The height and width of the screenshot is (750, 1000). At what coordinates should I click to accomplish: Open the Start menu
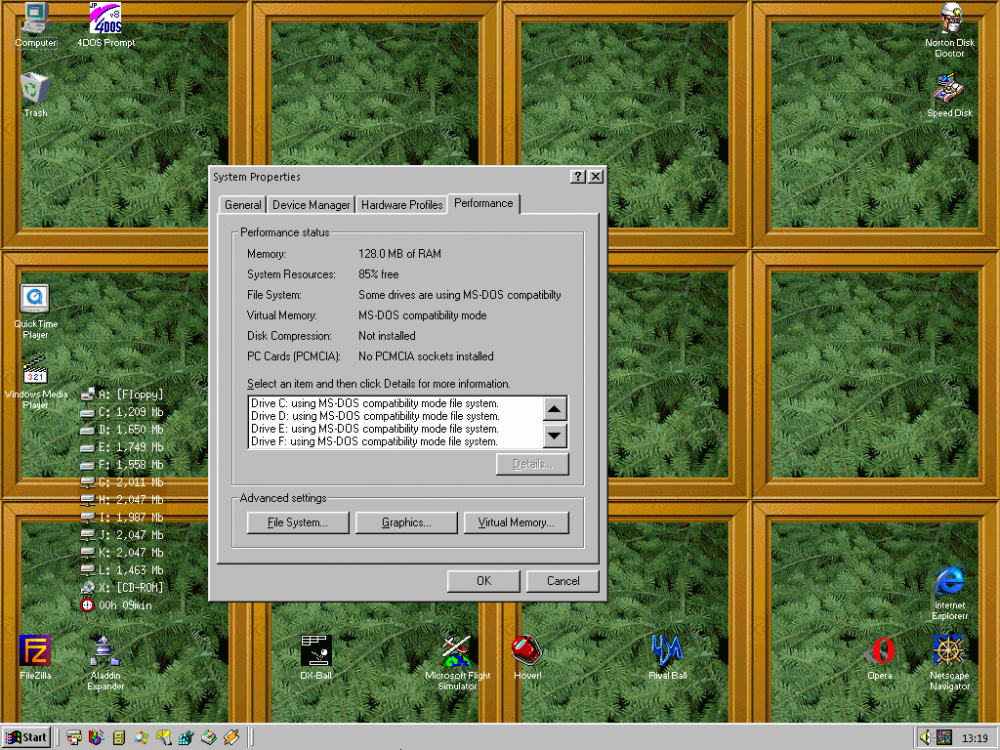coord(27,738)
